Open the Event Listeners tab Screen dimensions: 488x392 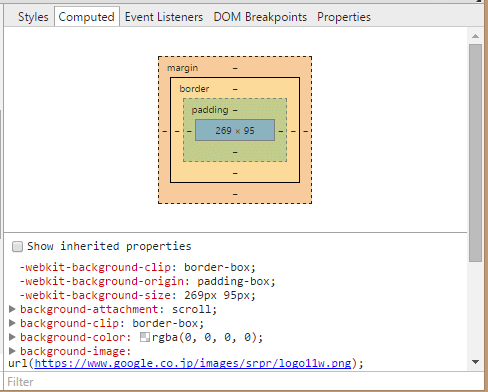[164, 17]
